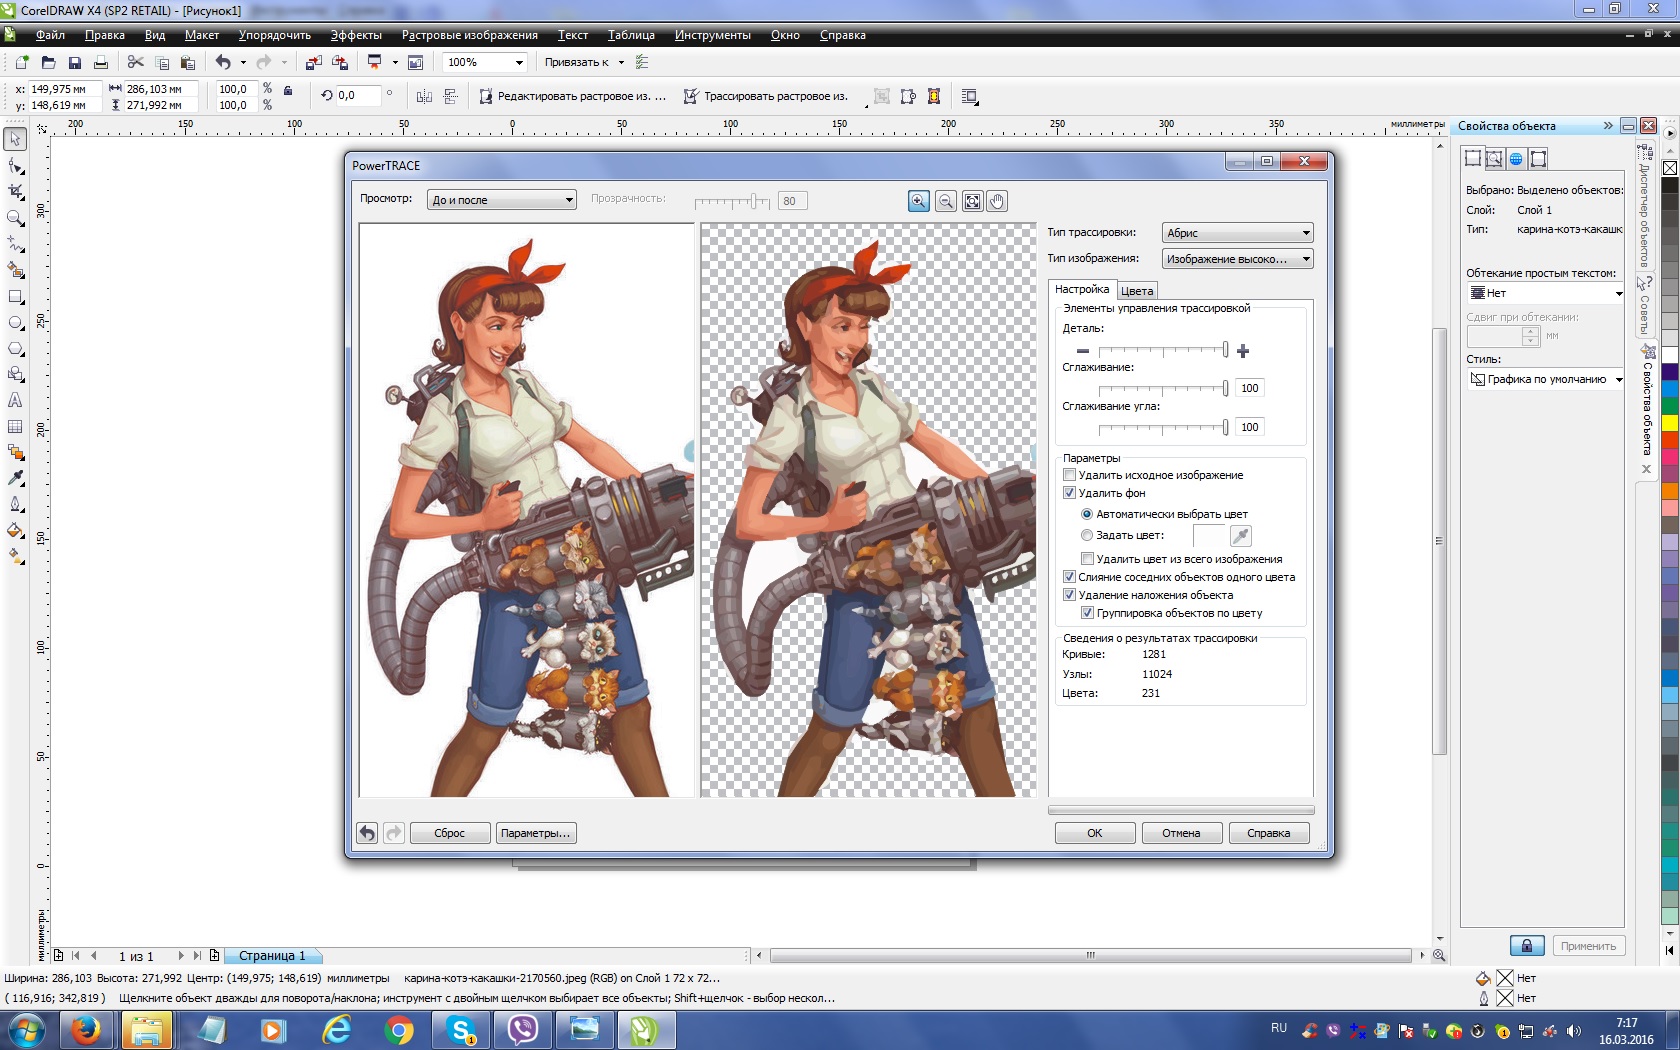The image size is (1680, 1050).
Task: Select the Zoom tool in the toolbox
Action: coord(15,218)
